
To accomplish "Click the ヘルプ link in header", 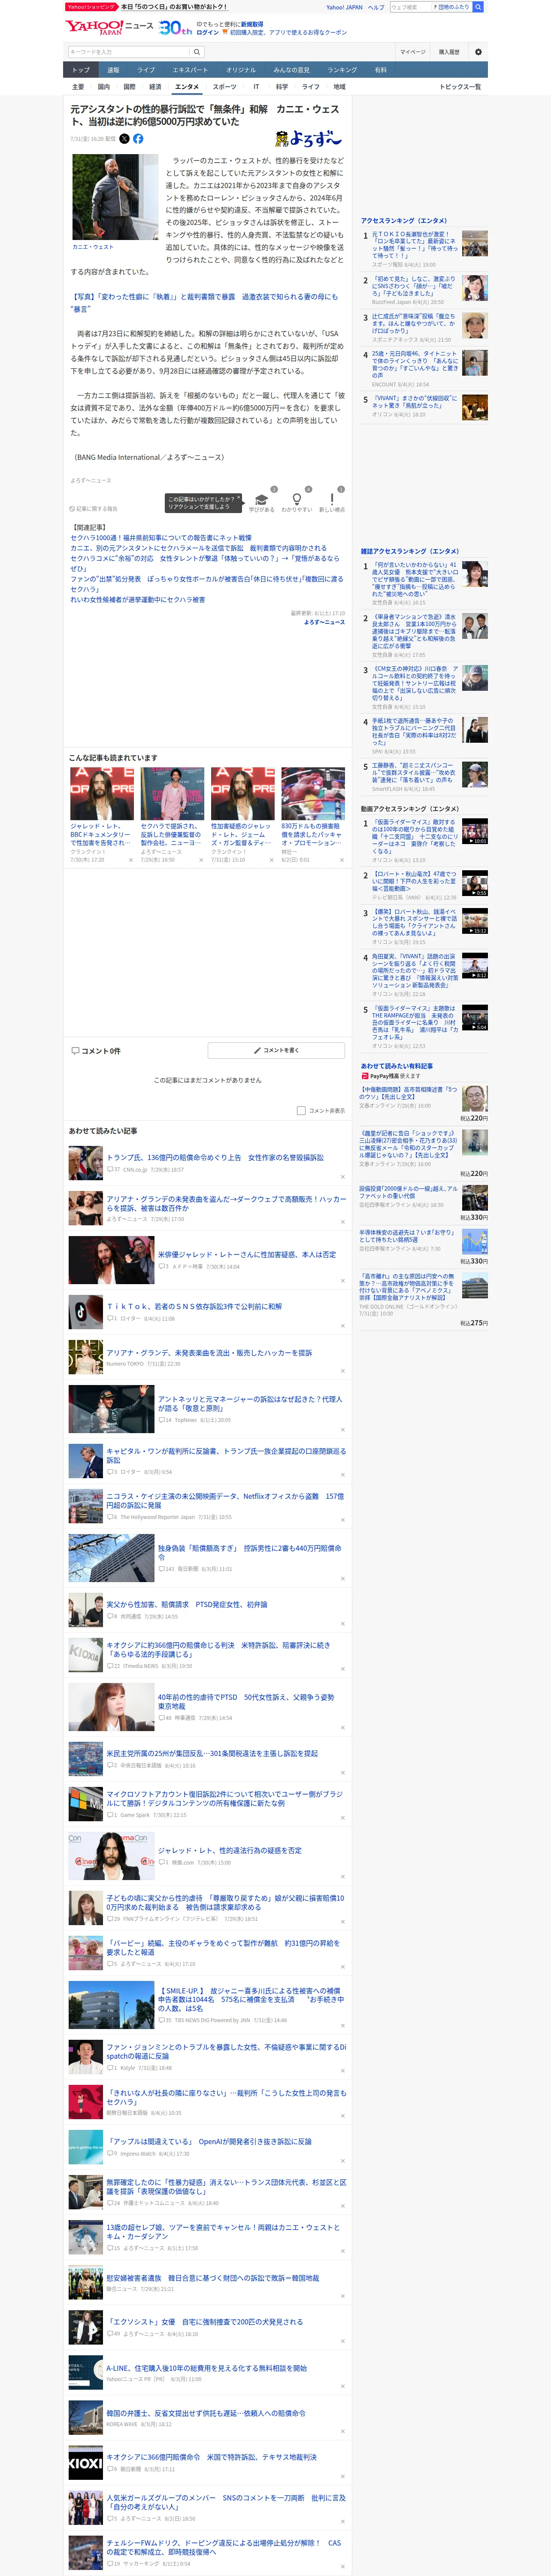I will [x=376, y=7].
